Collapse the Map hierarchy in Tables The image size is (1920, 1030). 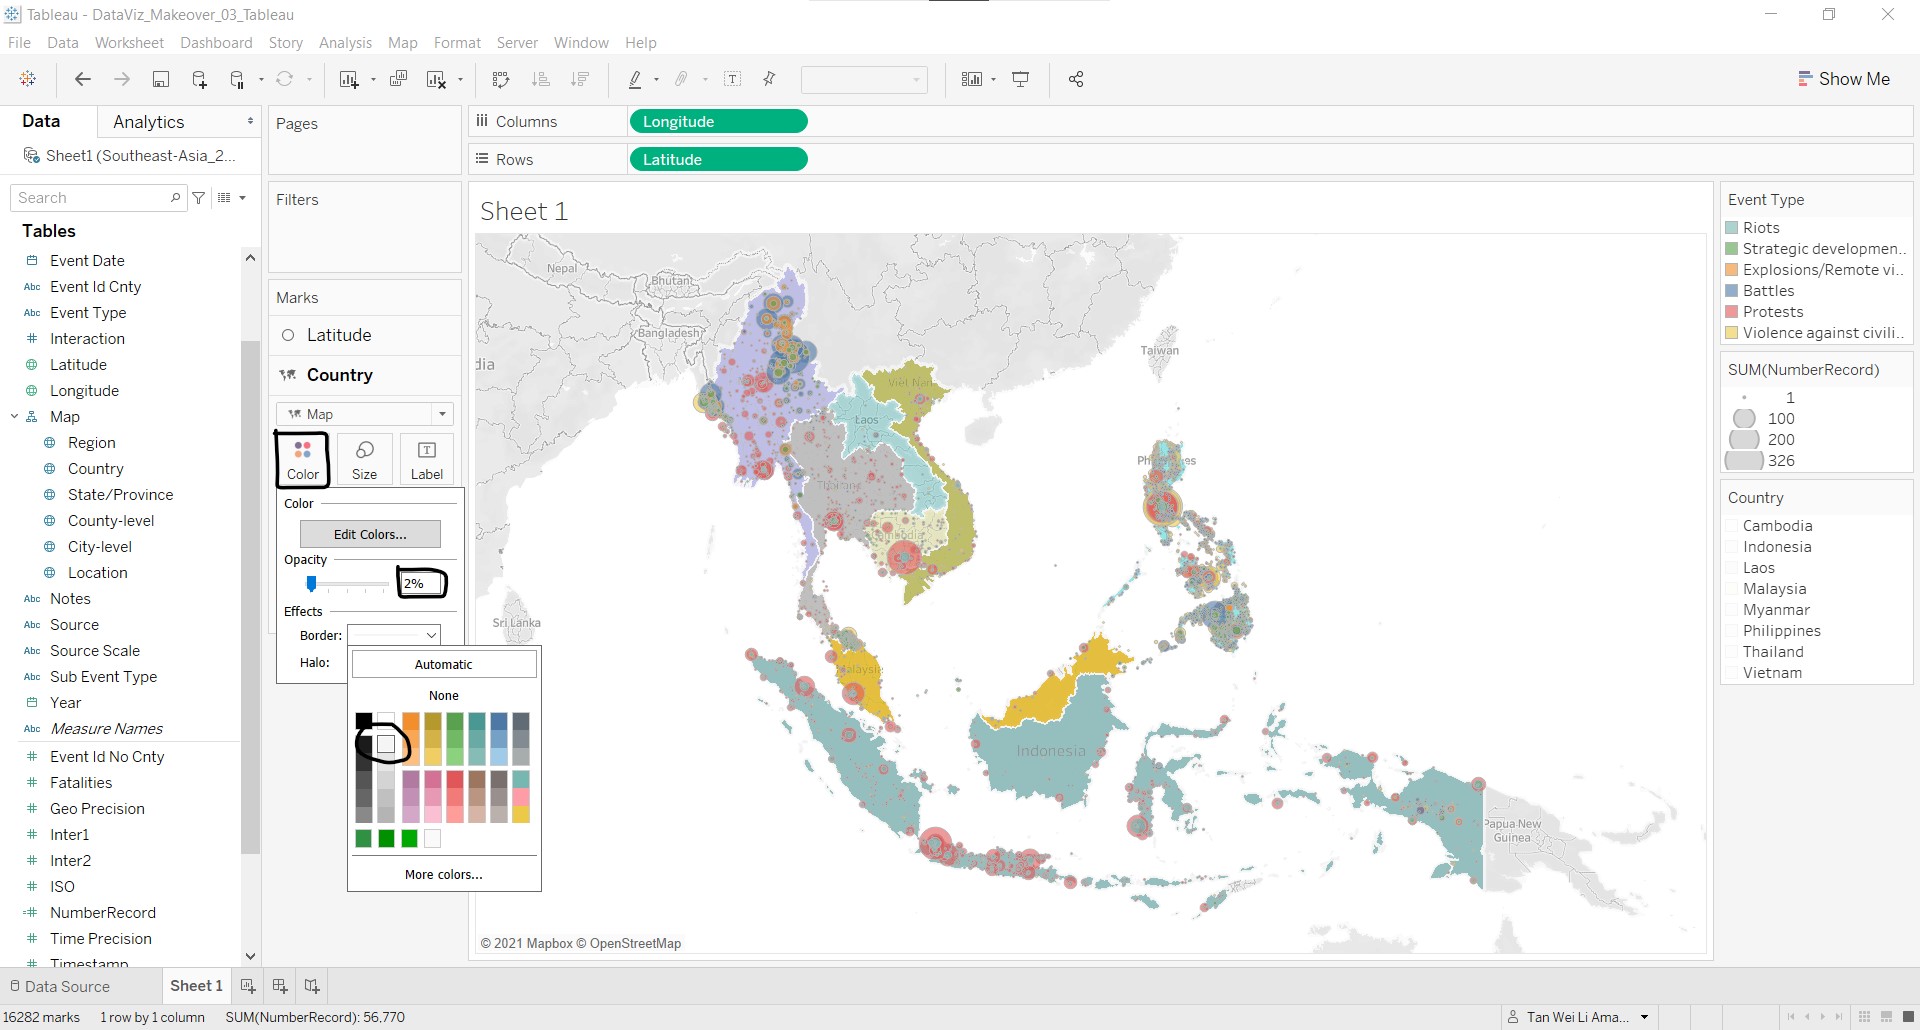pos(15,417)
